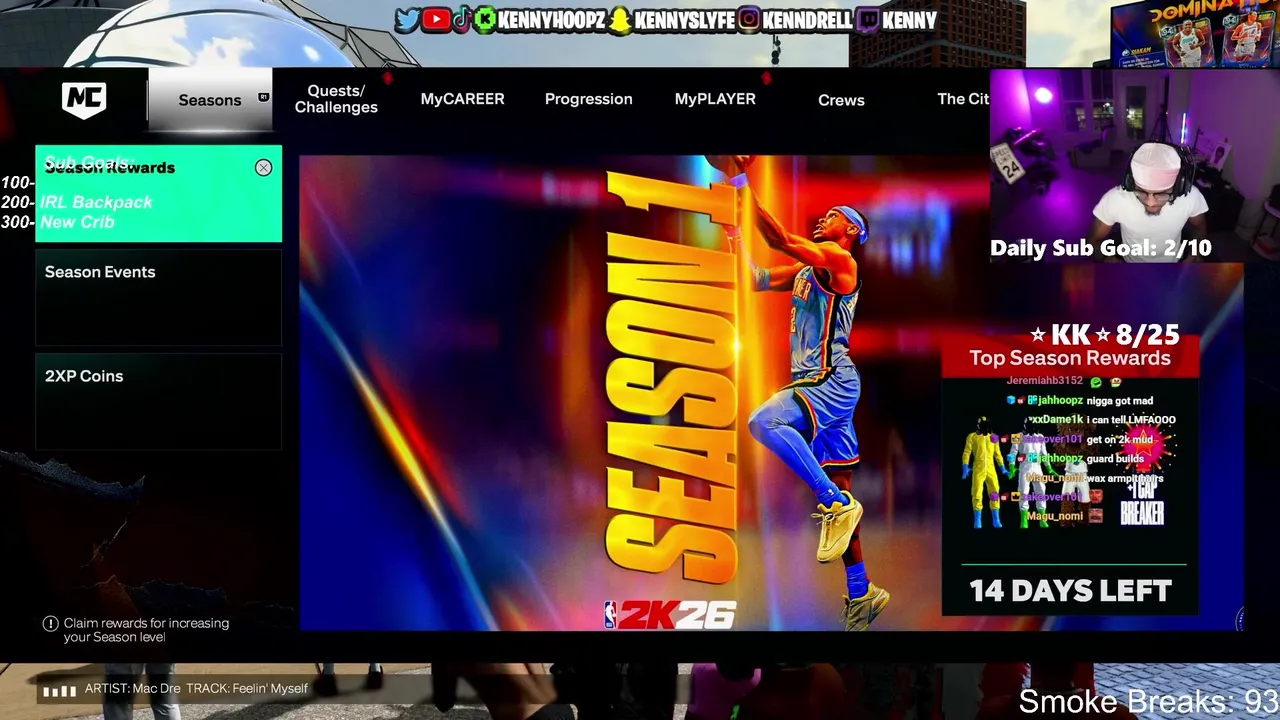Click the KK 8/25 overlay text

pos(1105,335)
